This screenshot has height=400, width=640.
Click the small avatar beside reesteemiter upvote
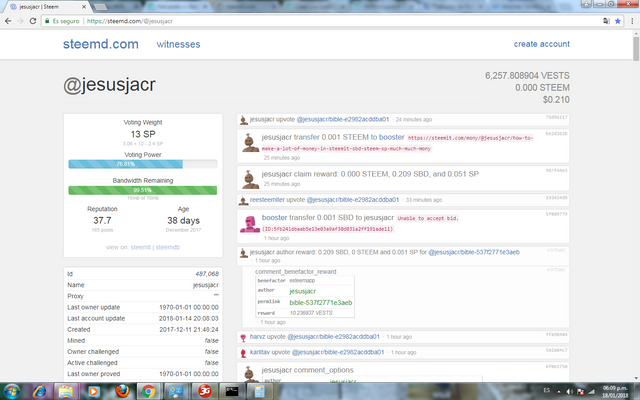point(243,200)
